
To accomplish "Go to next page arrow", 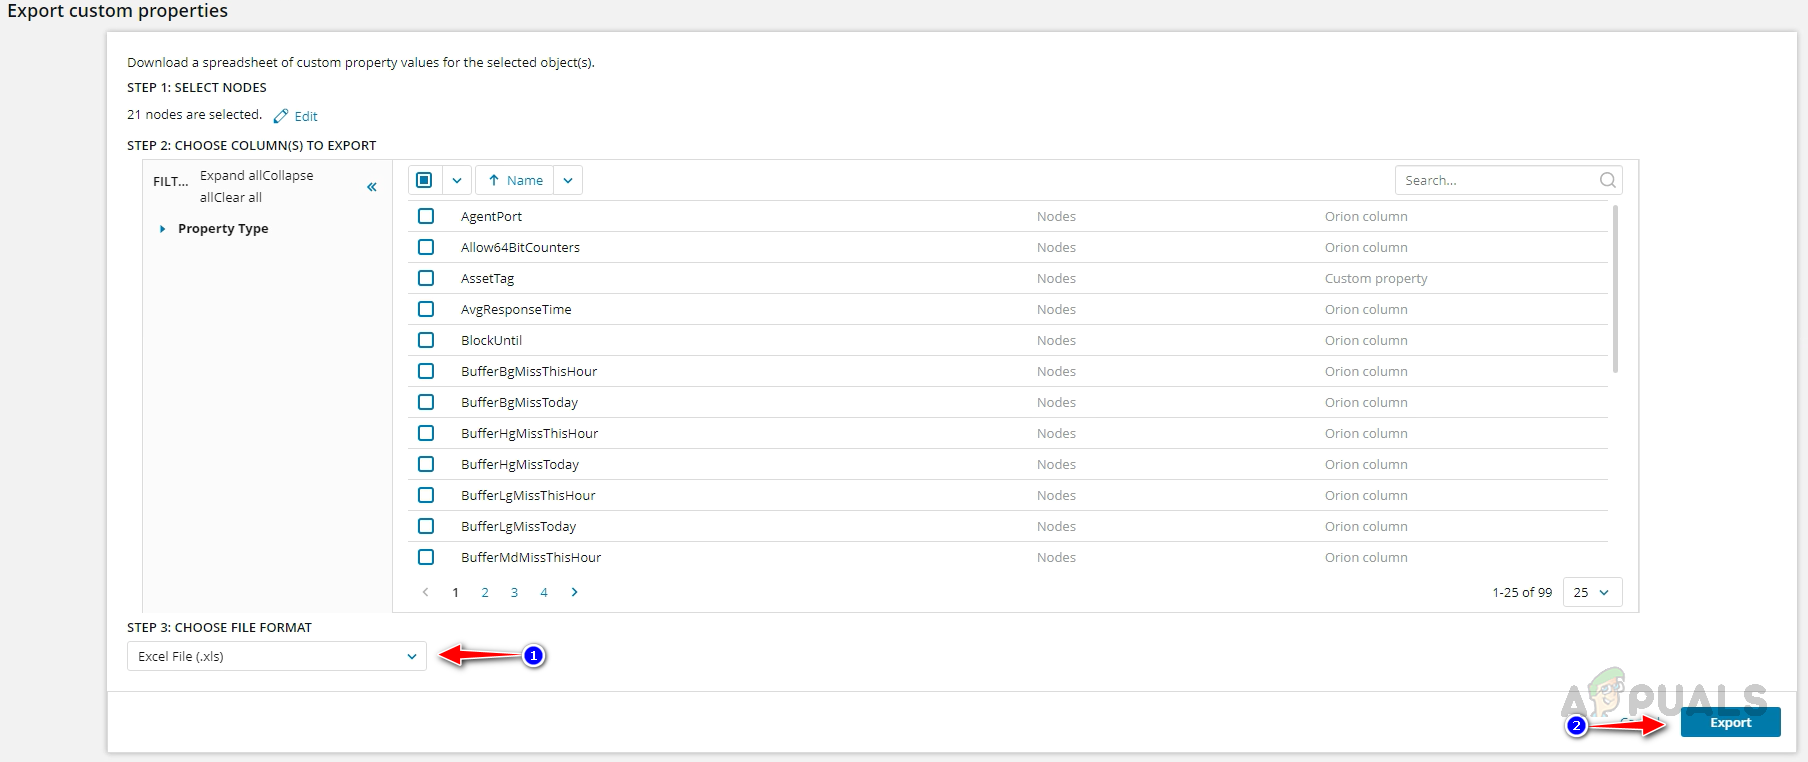I will pyautogui.click(x=574, y=592).
